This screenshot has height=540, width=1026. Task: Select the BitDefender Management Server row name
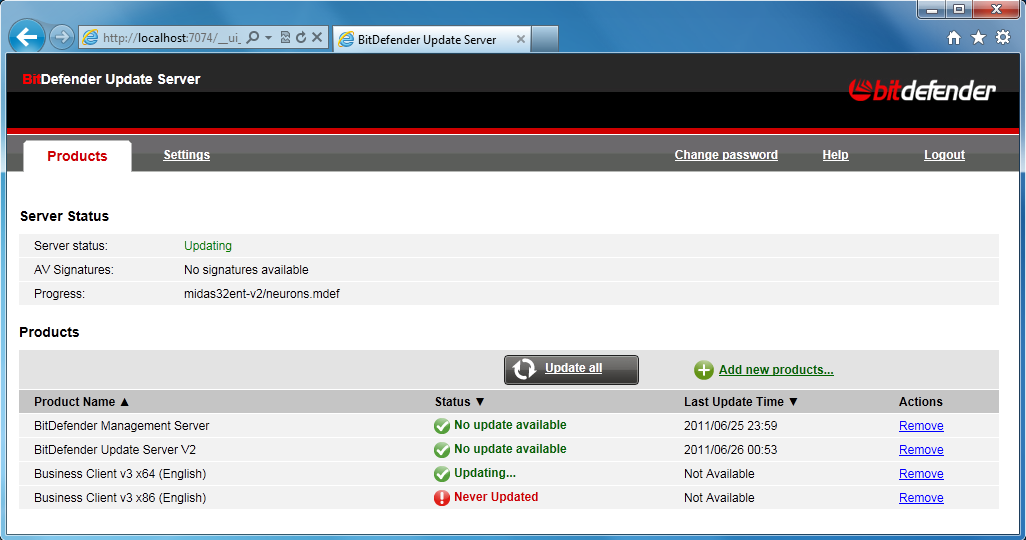122,426
